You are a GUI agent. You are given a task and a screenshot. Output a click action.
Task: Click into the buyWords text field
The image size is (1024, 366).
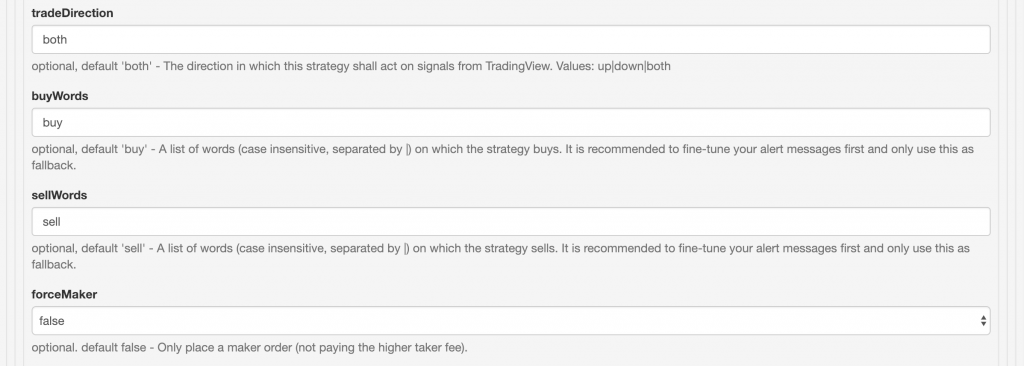pos(511,122)
